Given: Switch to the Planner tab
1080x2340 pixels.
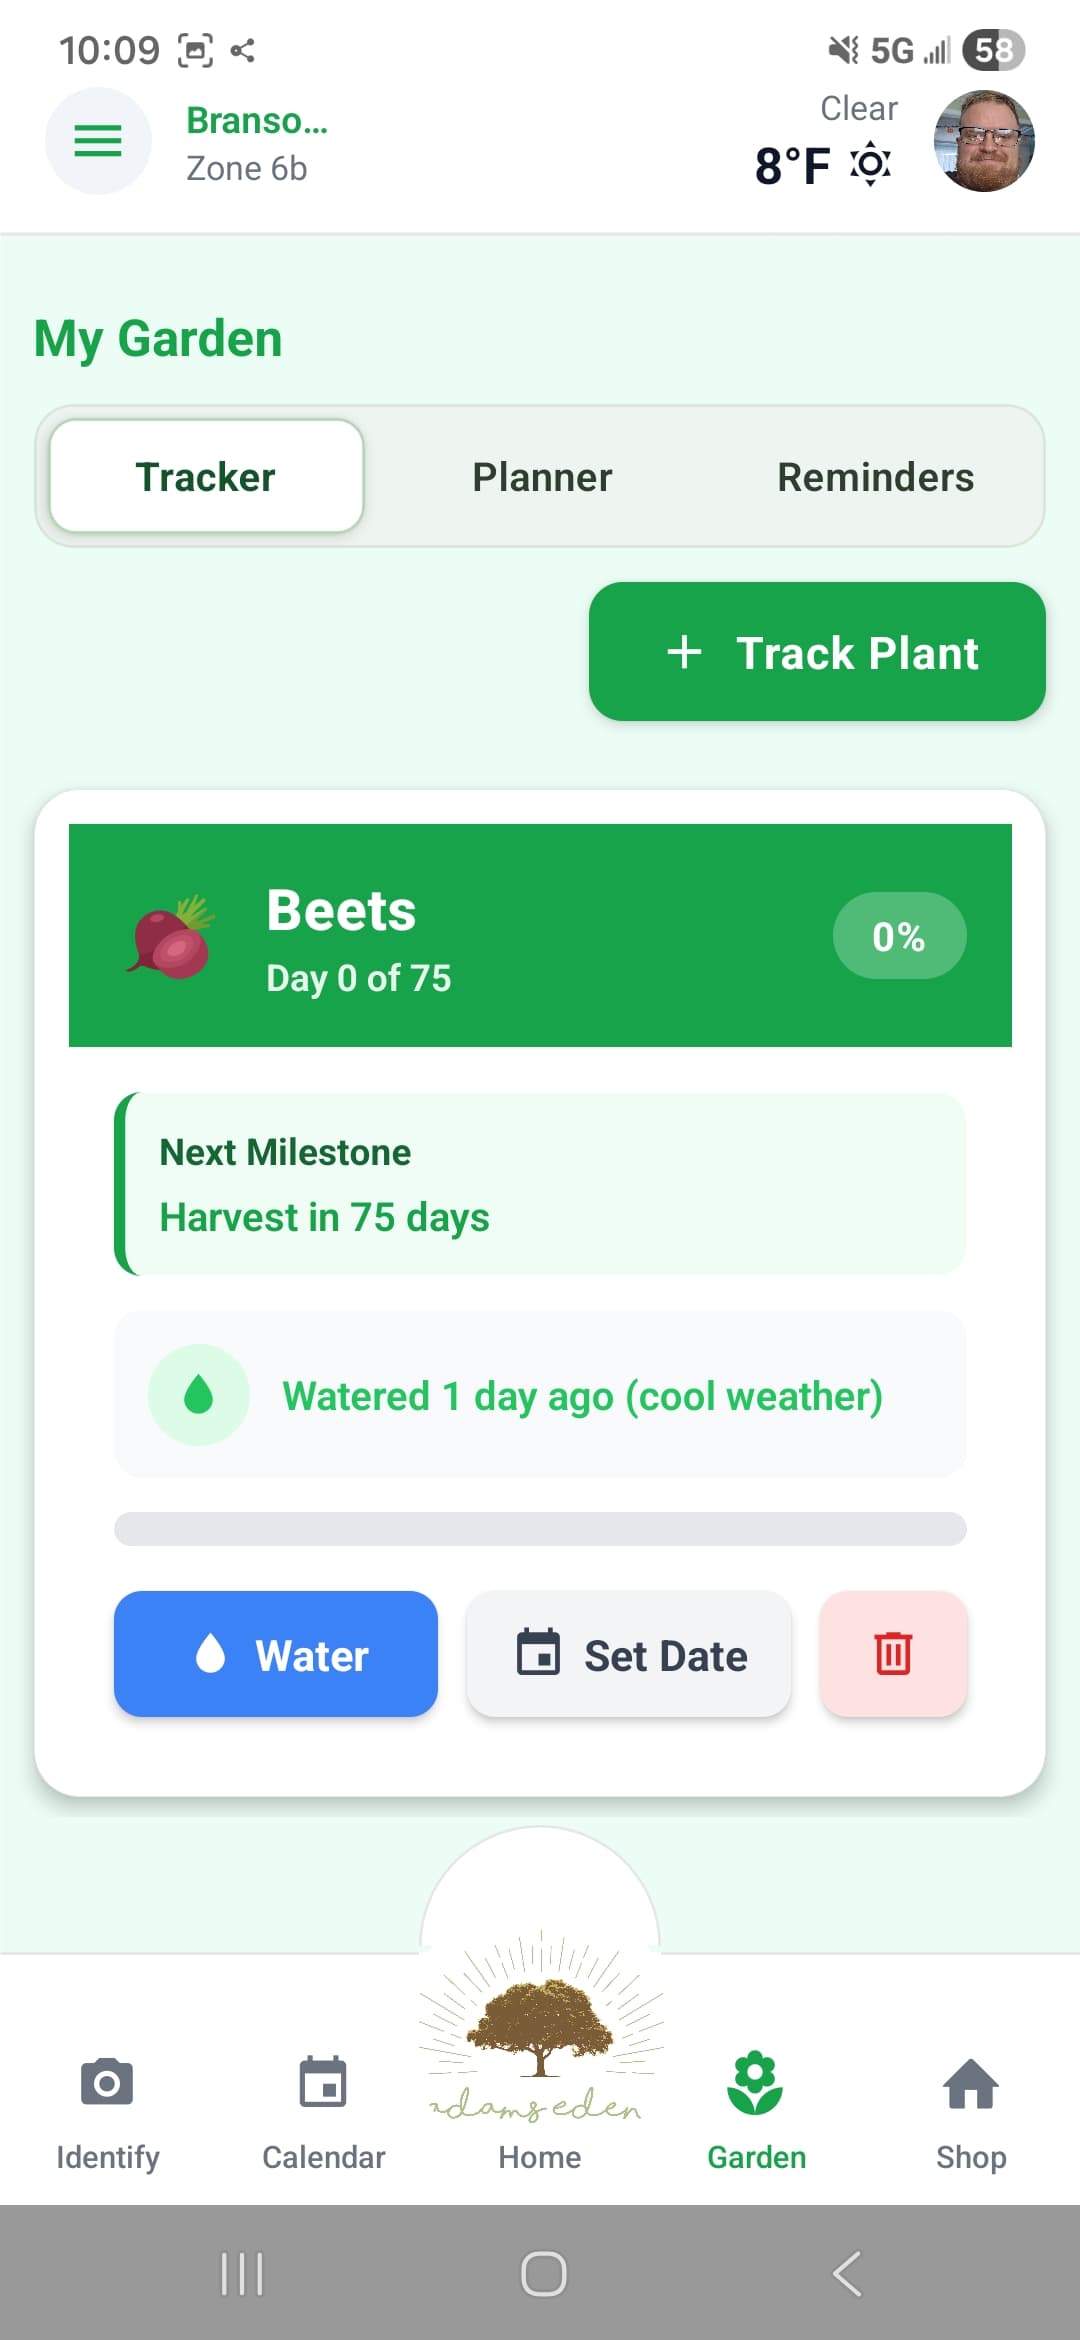Looking at the screenshot, I should point(541,476).
